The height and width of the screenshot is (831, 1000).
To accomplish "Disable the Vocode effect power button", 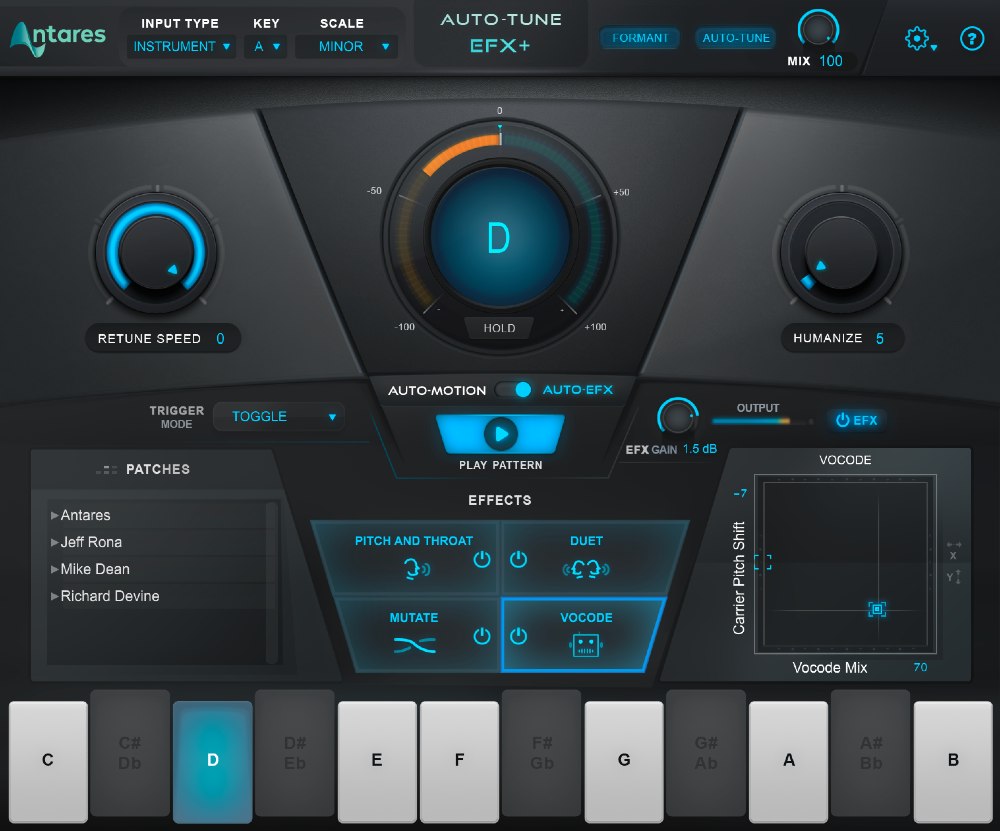I will pyautogui.click(x=519, y=634).
